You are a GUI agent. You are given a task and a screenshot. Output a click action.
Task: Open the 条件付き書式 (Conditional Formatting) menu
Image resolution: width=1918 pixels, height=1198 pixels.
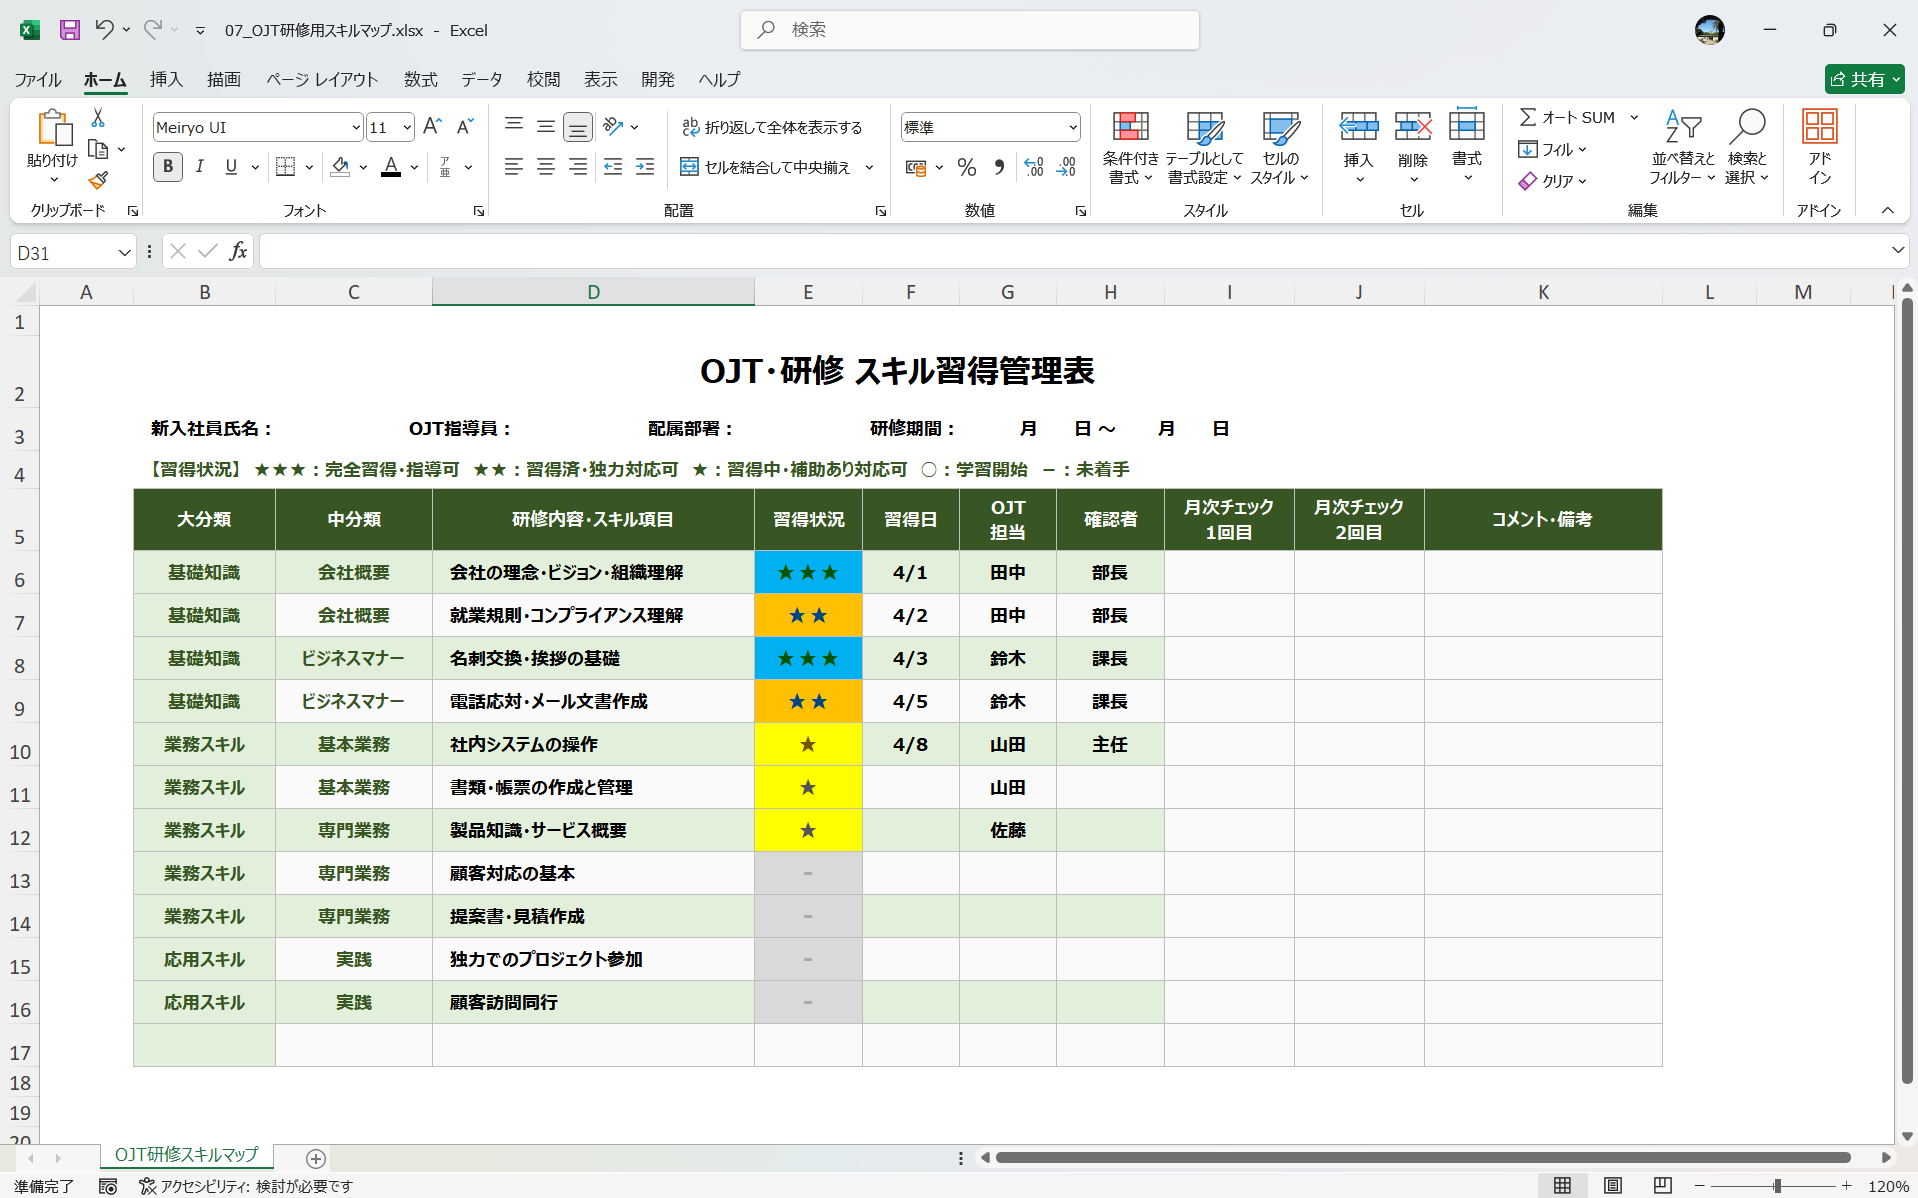coord(1130,148)
